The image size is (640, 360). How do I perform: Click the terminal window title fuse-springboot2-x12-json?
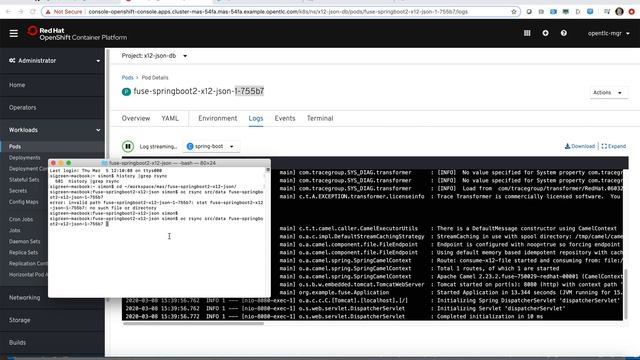pyautogui.click(x=162, y=163)
